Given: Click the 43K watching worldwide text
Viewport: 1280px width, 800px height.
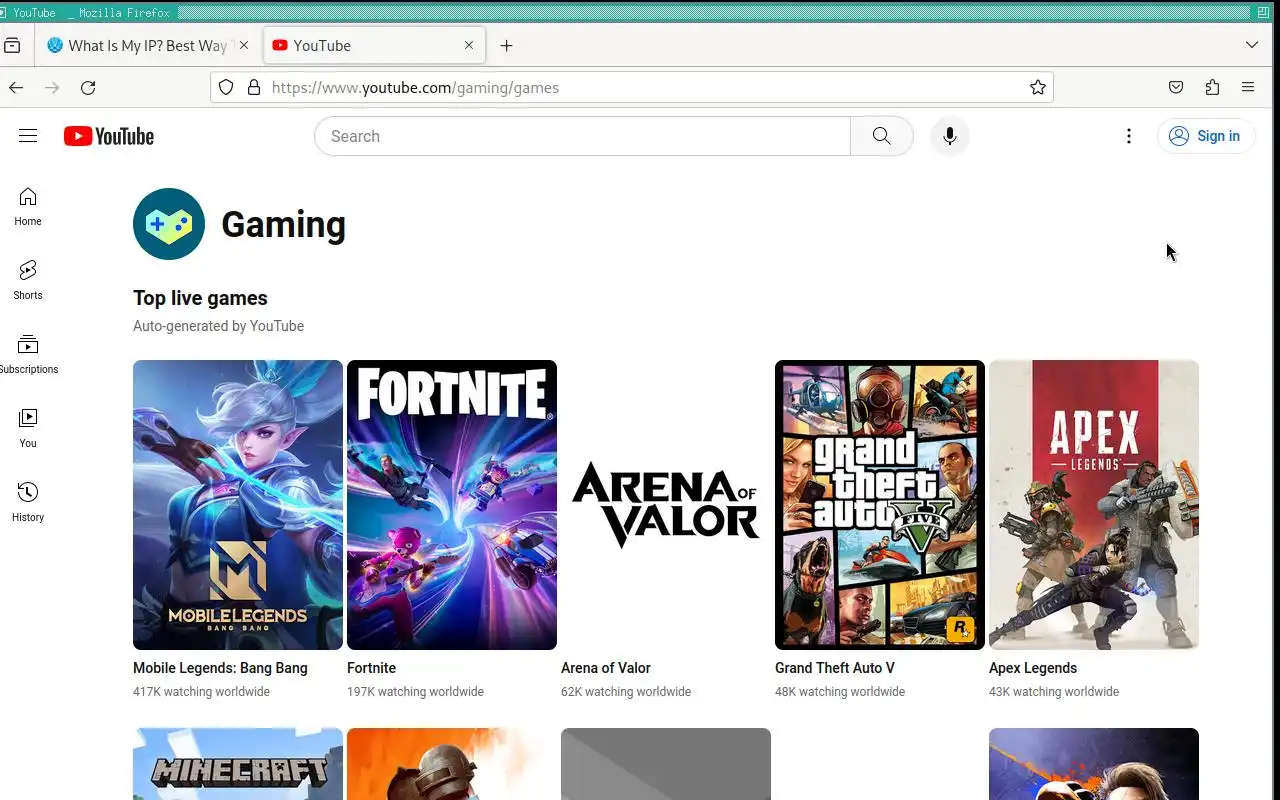Looking at the screenshot, I should pos(1054,692).
